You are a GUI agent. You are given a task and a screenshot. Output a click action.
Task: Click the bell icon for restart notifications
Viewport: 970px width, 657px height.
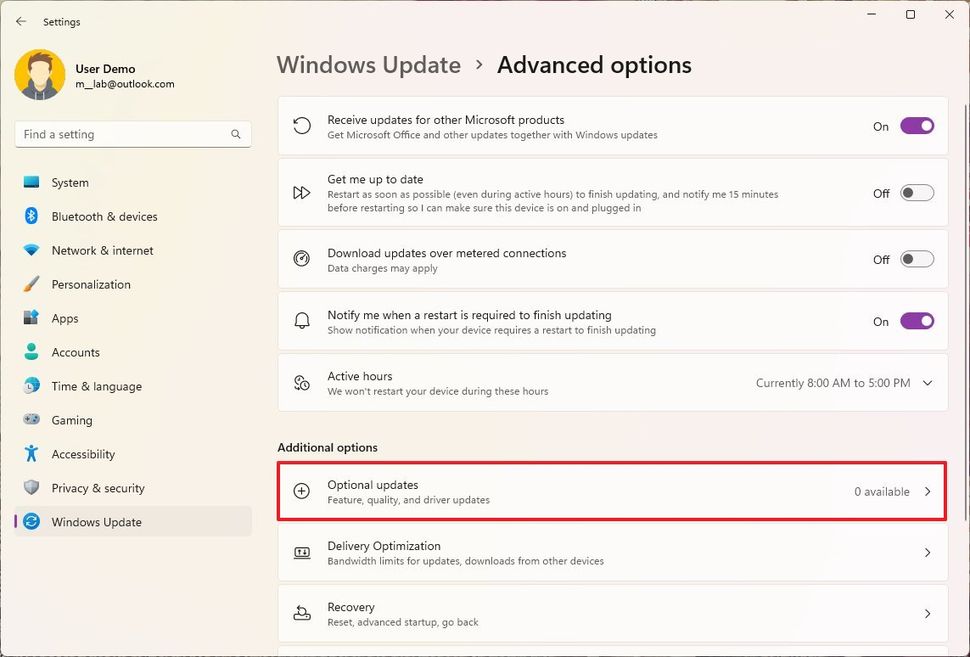coord(301,321)
